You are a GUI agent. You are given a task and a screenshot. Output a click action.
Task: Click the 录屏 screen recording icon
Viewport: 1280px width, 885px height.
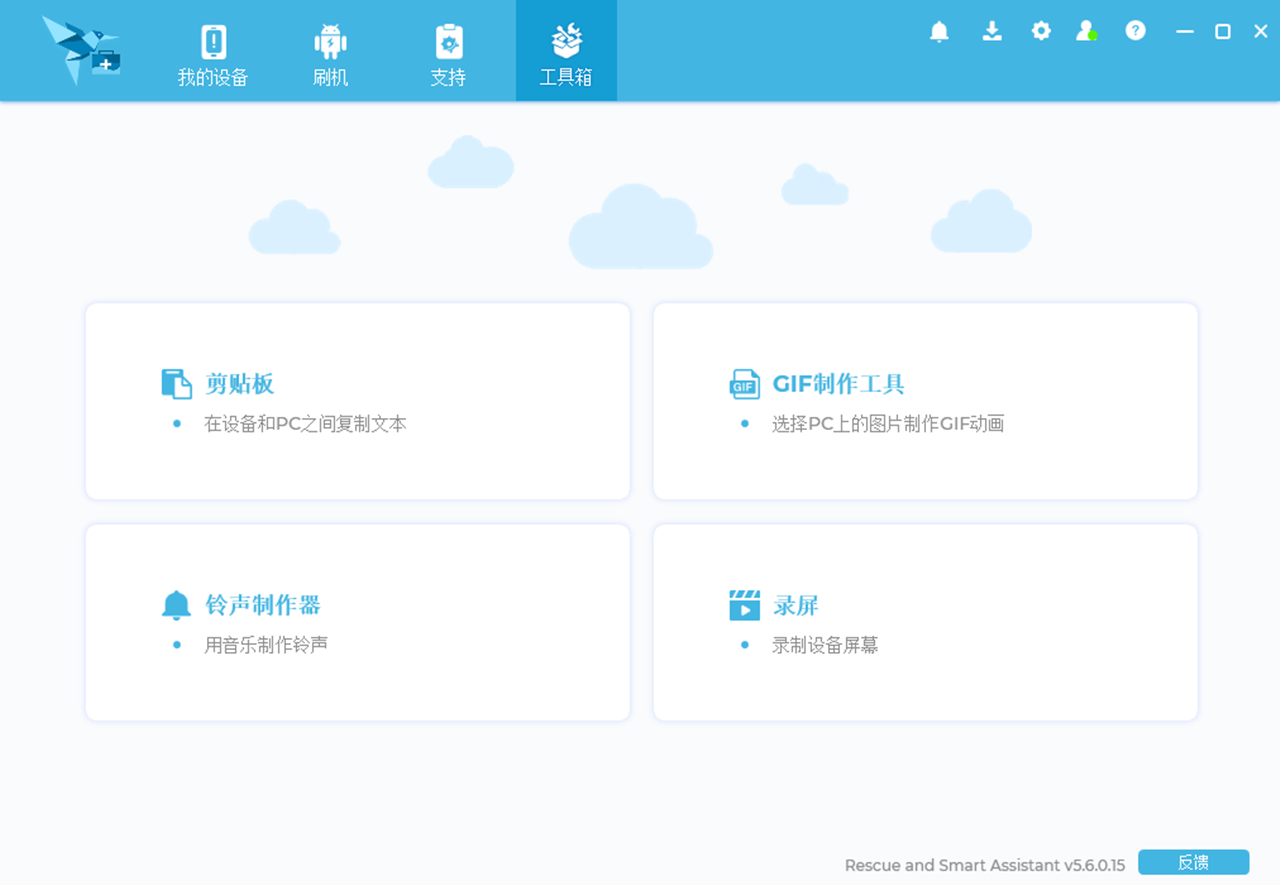[744, 604]
